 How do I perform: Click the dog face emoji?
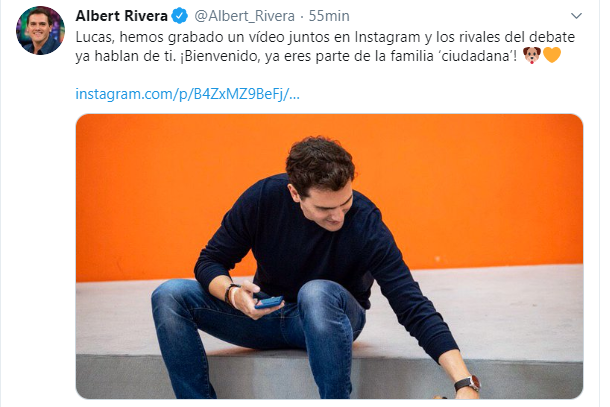coord(532,55)
